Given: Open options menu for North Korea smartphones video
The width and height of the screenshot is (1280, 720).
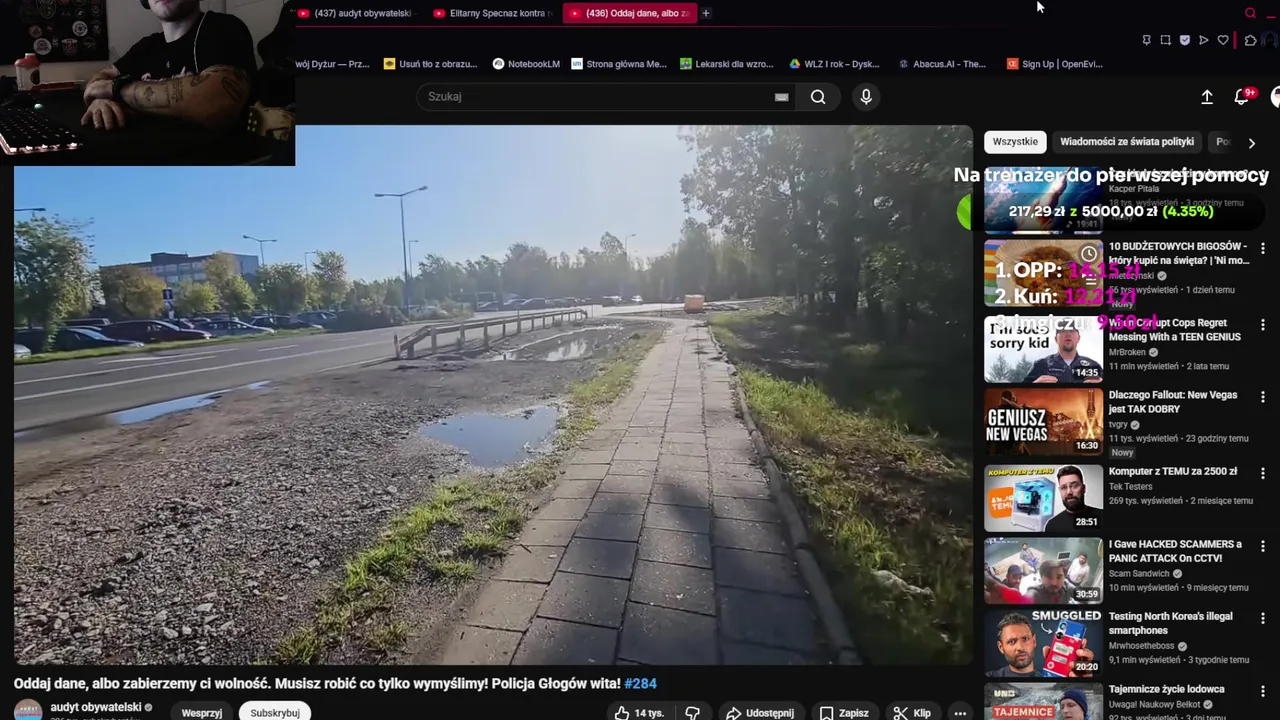Looking at the screenshot, I should click(x=1263, y=618).
